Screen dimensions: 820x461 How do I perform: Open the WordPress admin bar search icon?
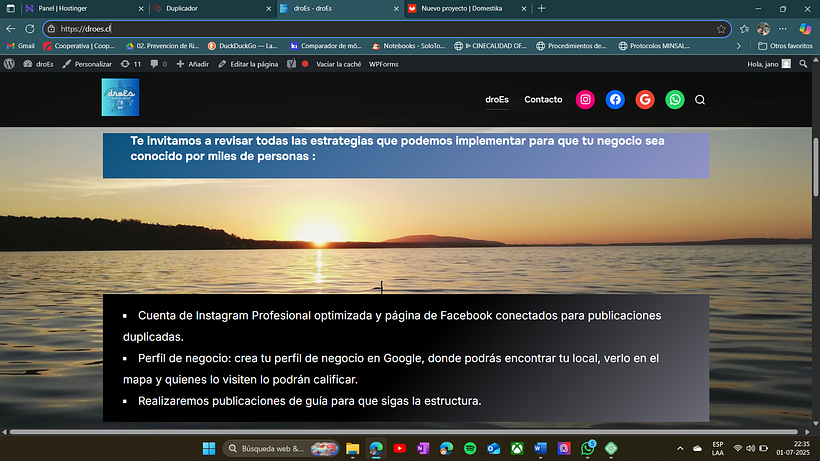pos(803,64)
